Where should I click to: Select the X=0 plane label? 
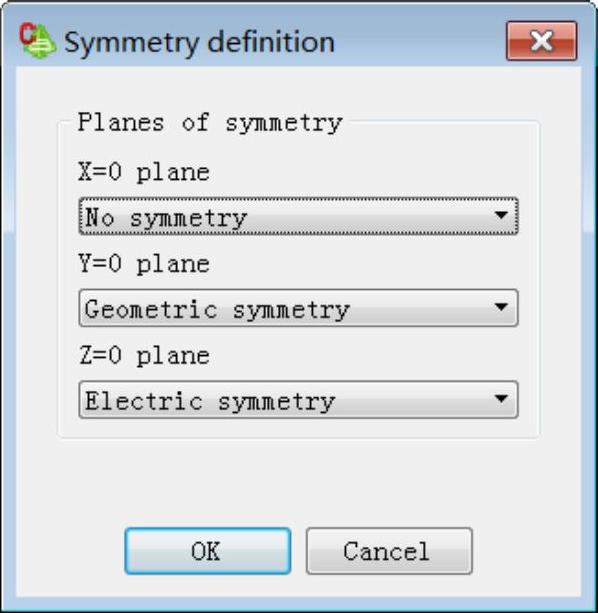pyautogui.click(x=144, y=172)
